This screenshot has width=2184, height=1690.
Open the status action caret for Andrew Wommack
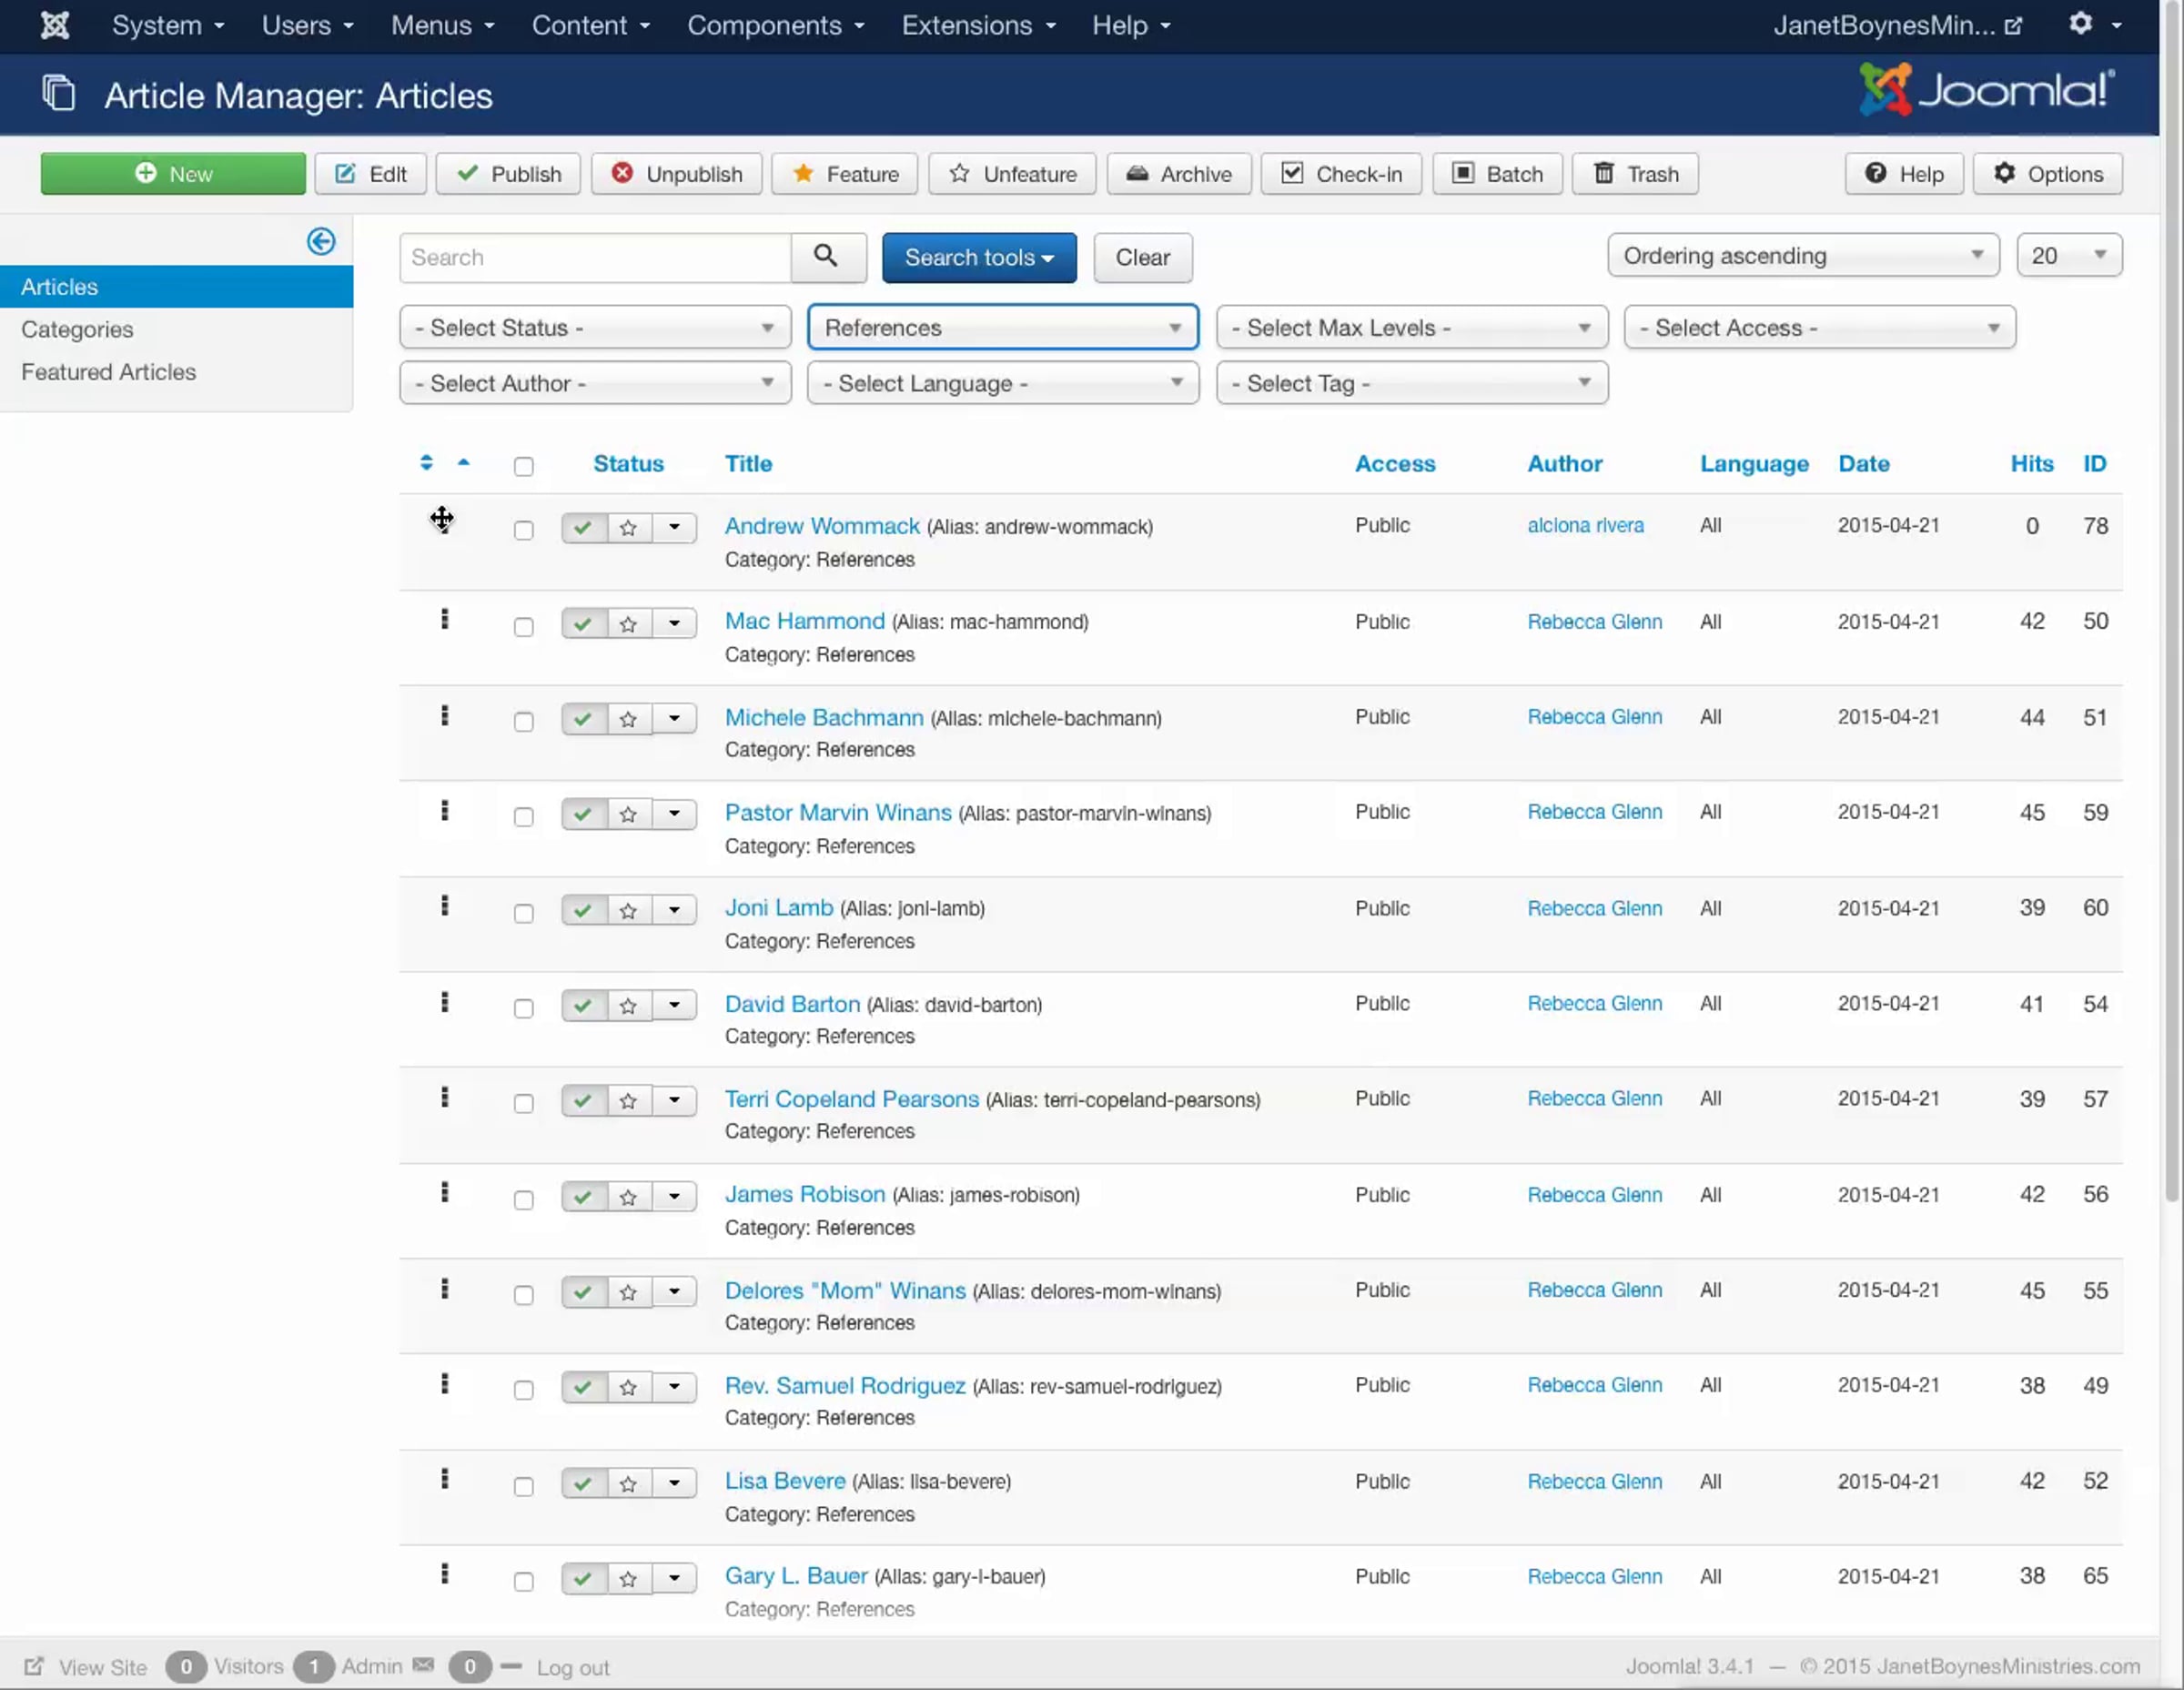click(675, 527)
